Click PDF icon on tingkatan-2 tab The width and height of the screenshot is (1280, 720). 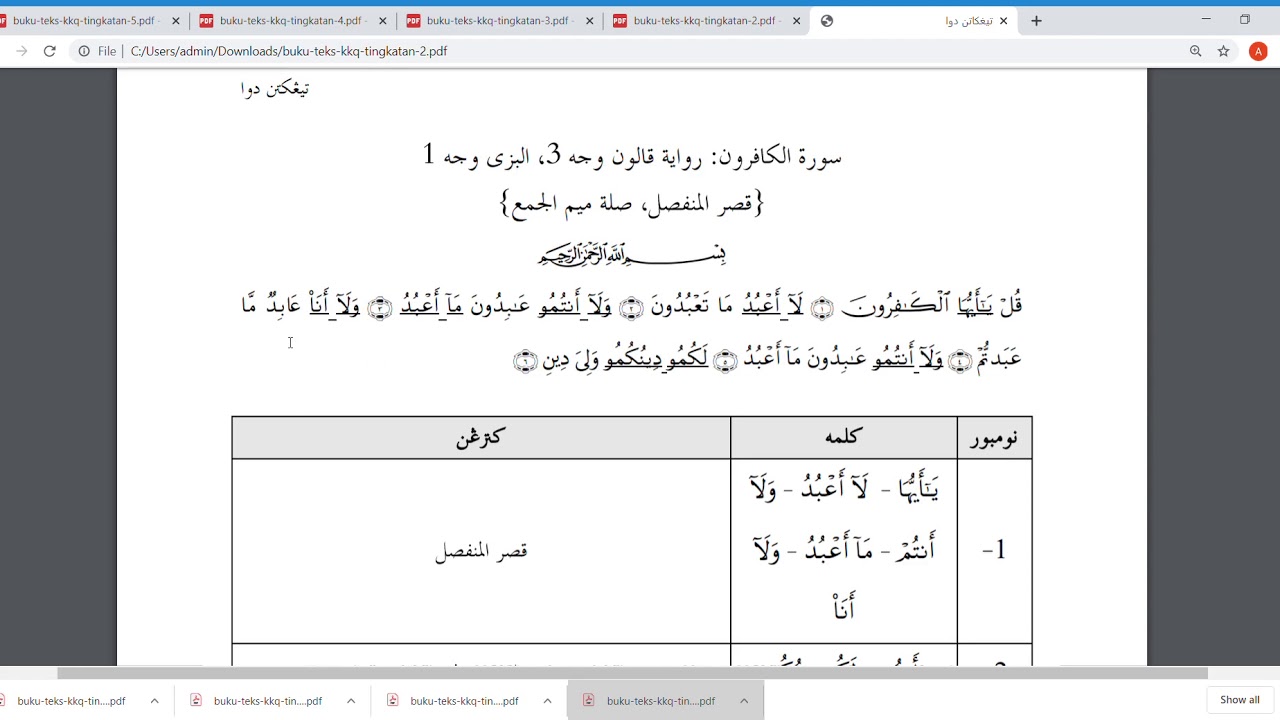pyautogui.click(x=620, y=21)
